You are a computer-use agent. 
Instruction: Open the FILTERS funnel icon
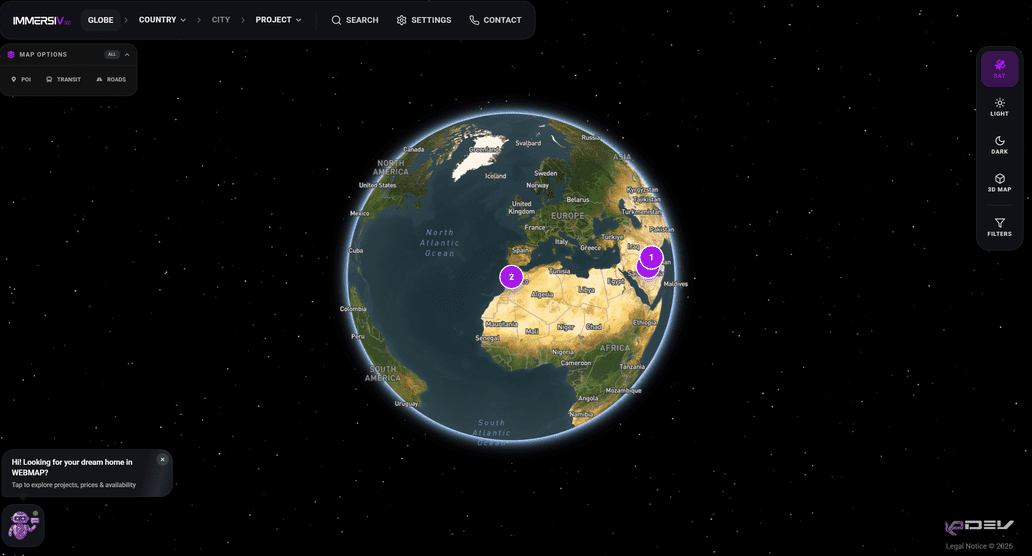[x=999, y=227]
